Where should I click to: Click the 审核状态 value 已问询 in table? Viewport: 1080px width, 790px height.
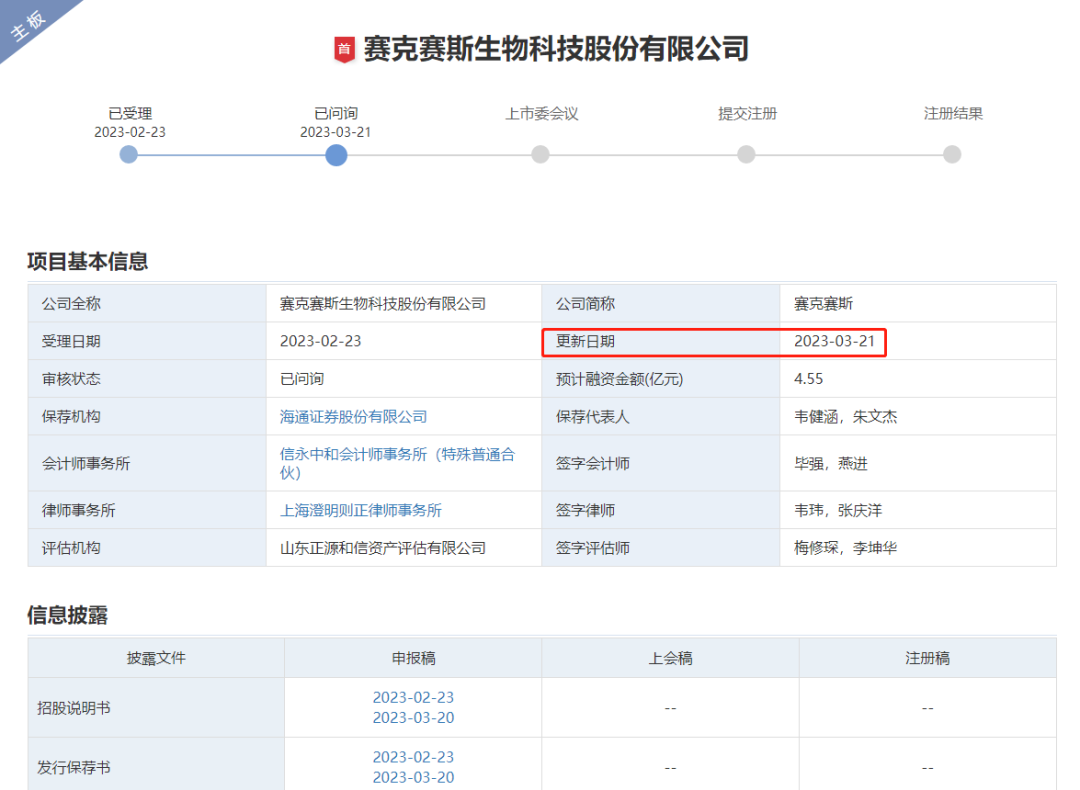[302, 379]
